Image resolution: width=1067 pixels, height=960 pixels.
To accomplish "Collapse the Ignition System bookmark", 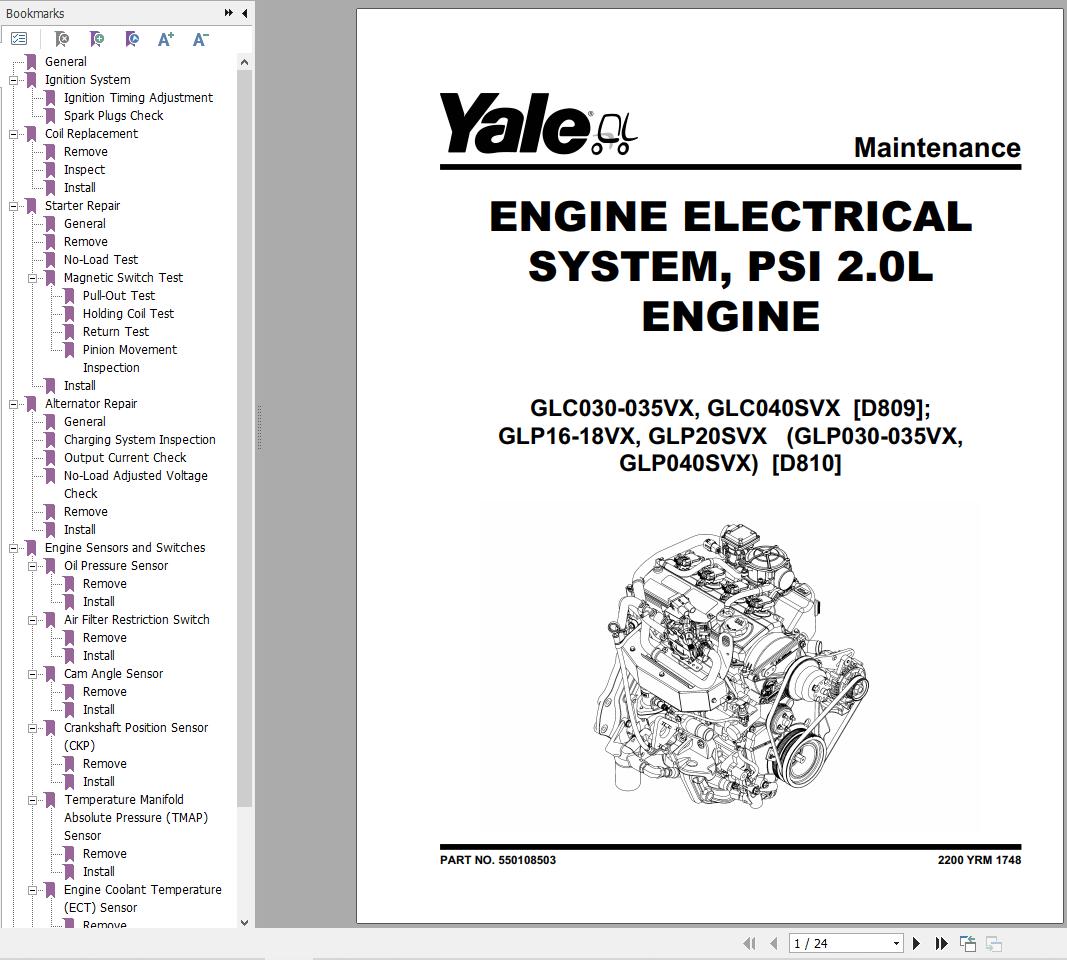I will click(x=13, y=80).
